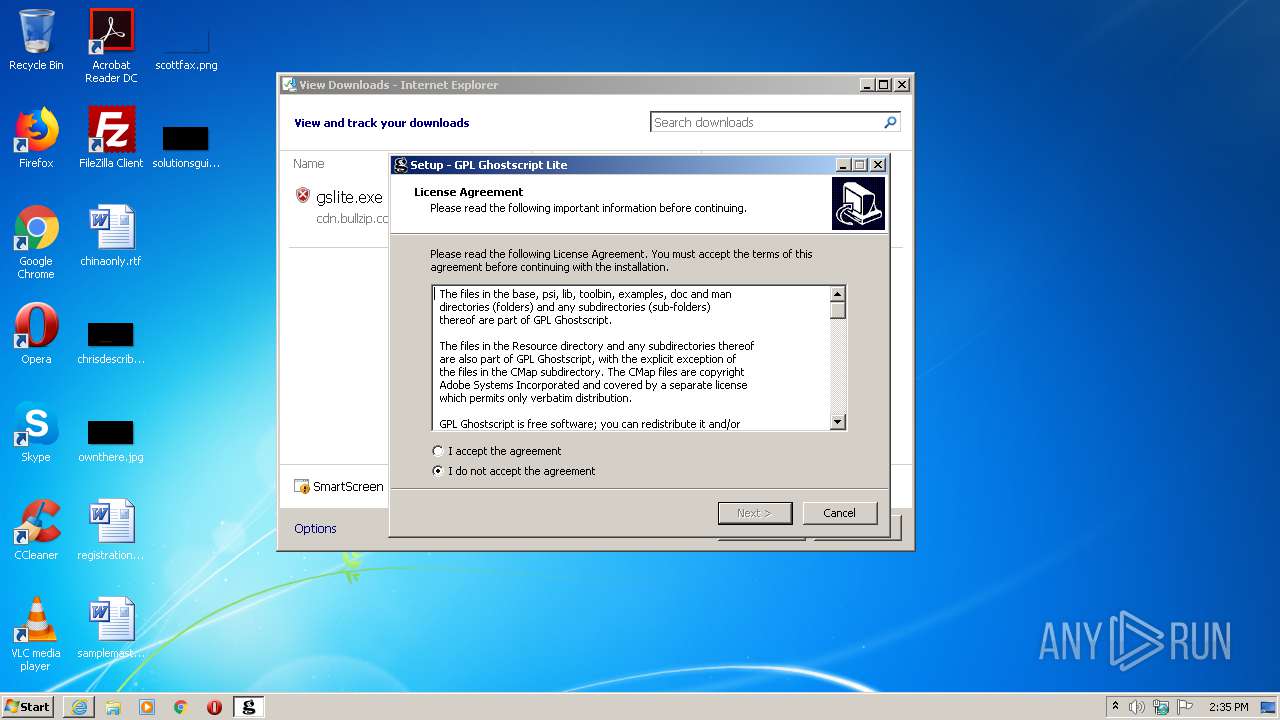Select ownthere.jpg desktop file

point(111,440)
